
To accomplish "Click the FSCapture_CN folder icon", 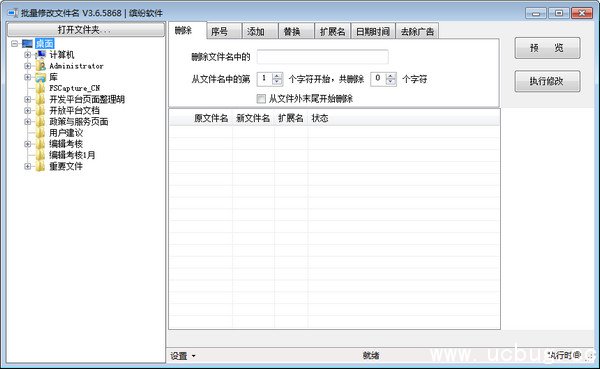I will point(41,88).
